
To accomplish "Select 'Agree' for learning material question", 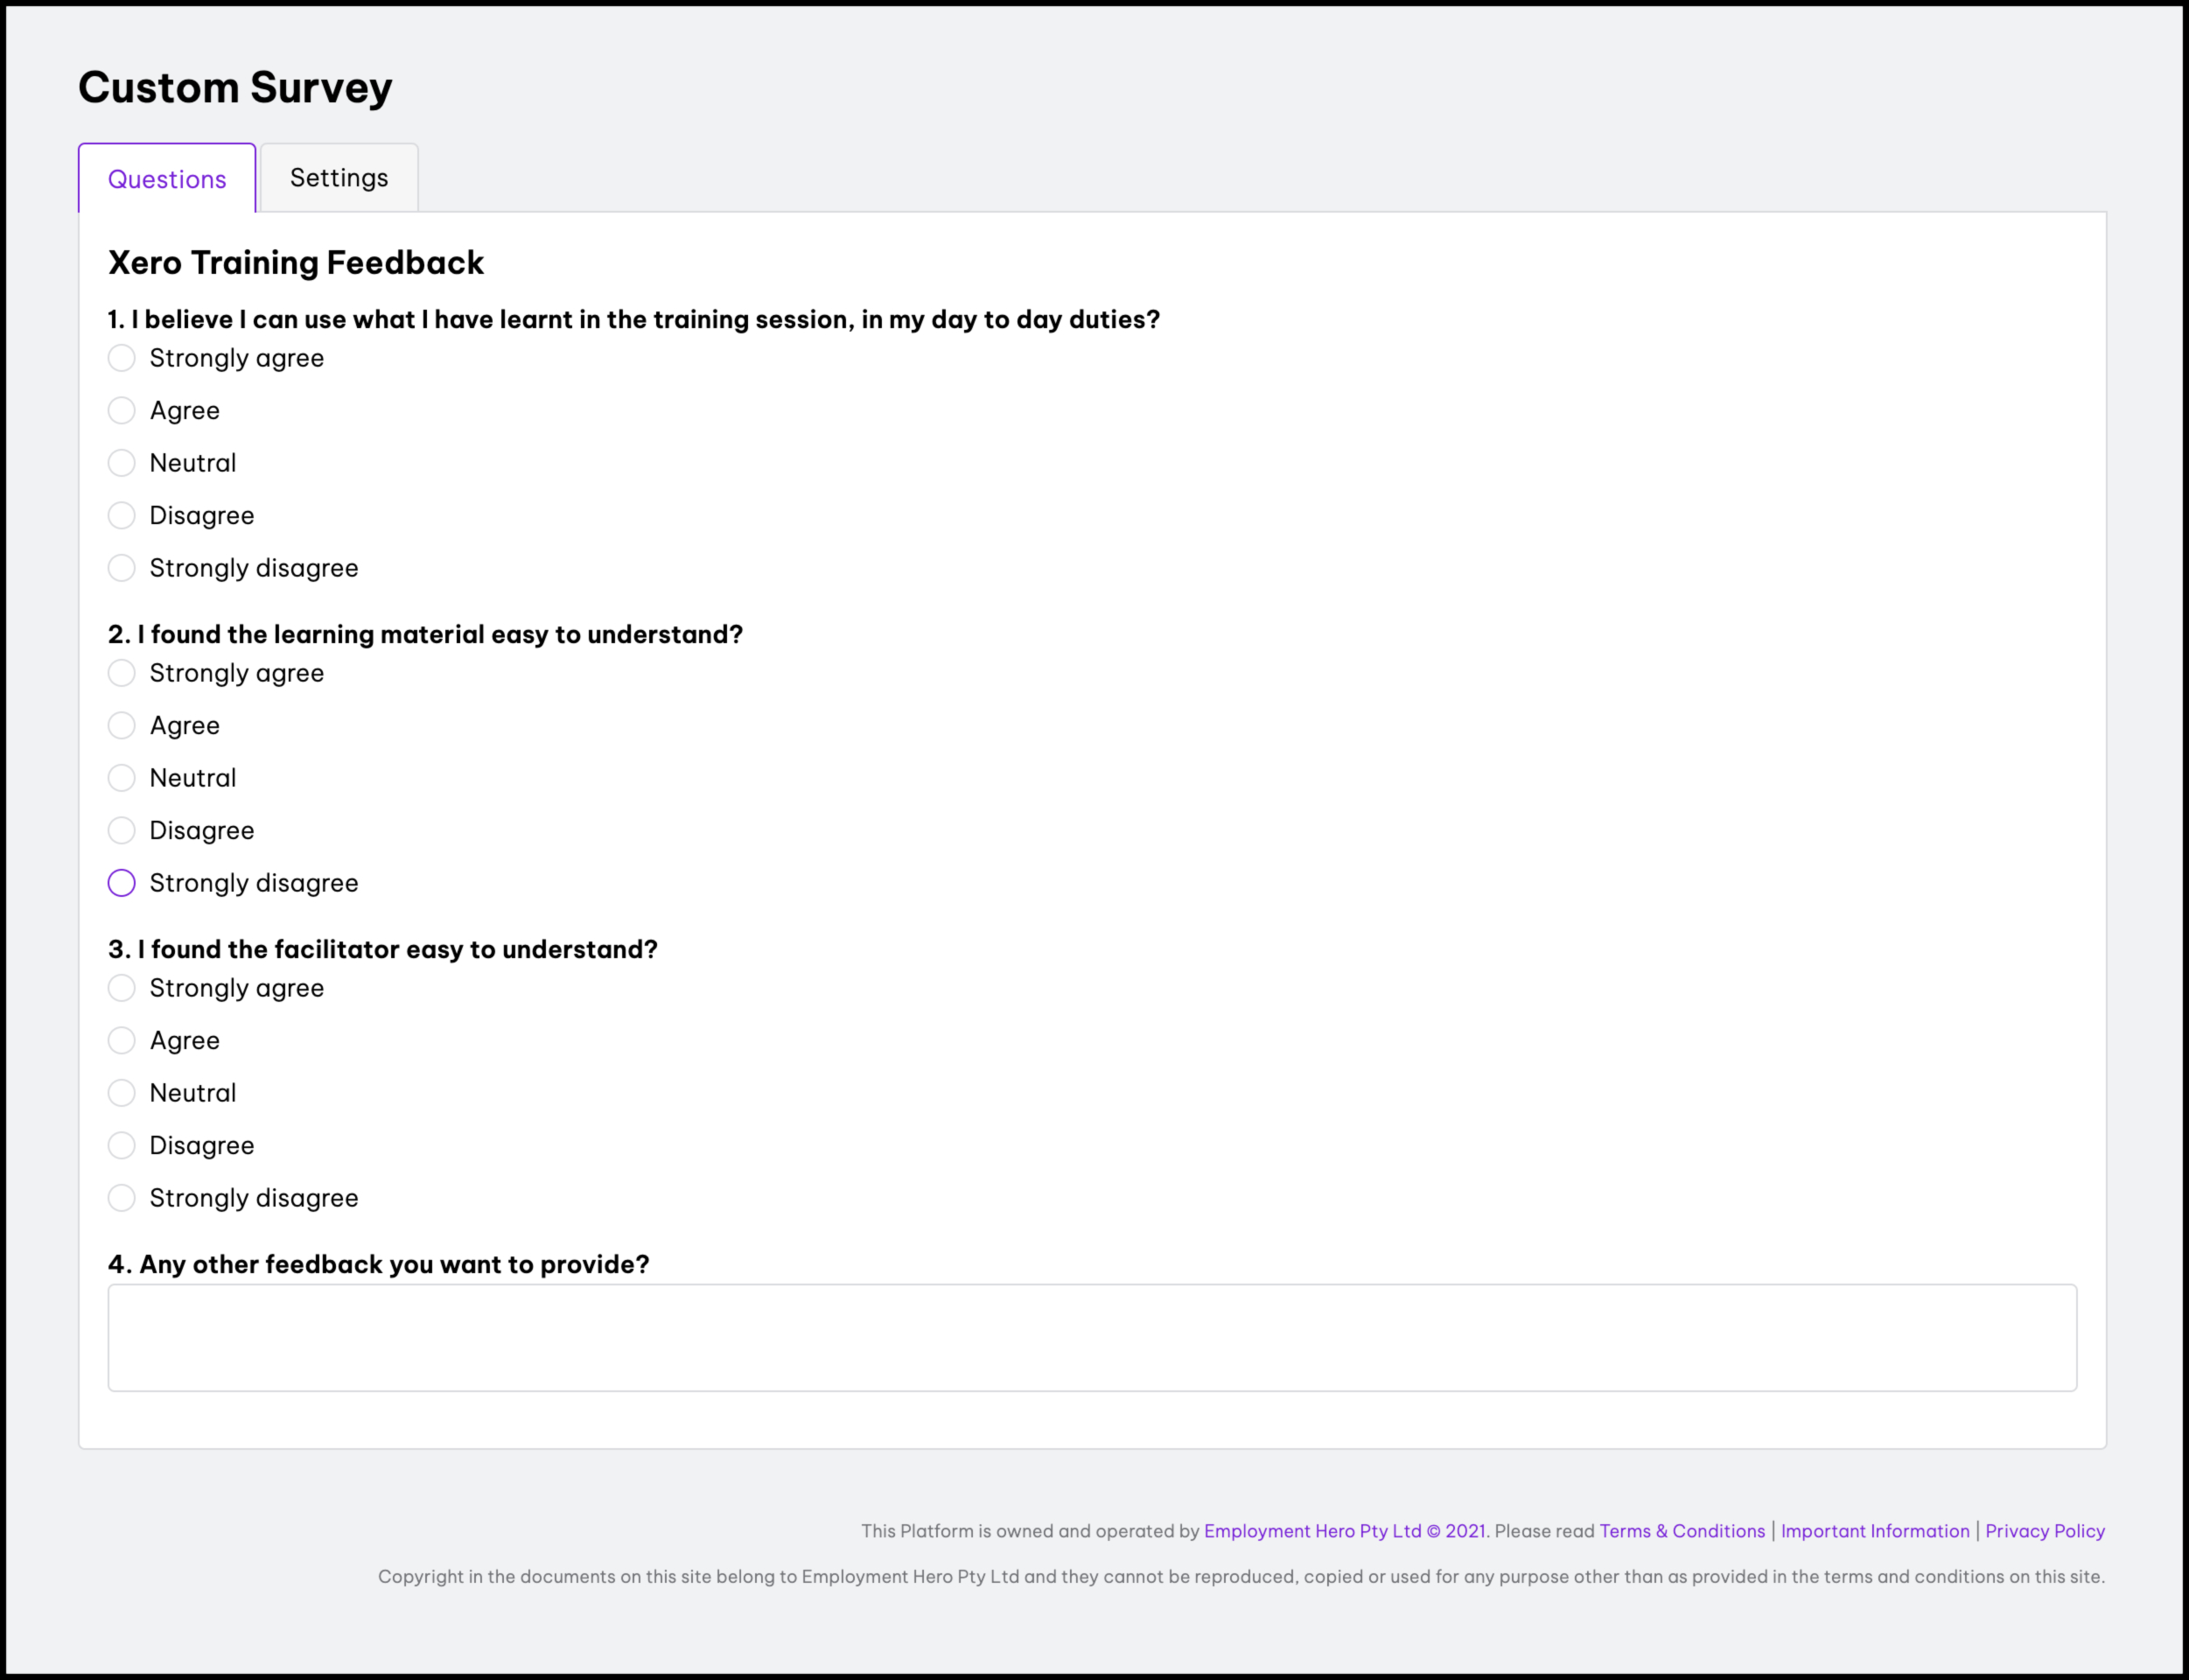I will [x=121, y=725].
